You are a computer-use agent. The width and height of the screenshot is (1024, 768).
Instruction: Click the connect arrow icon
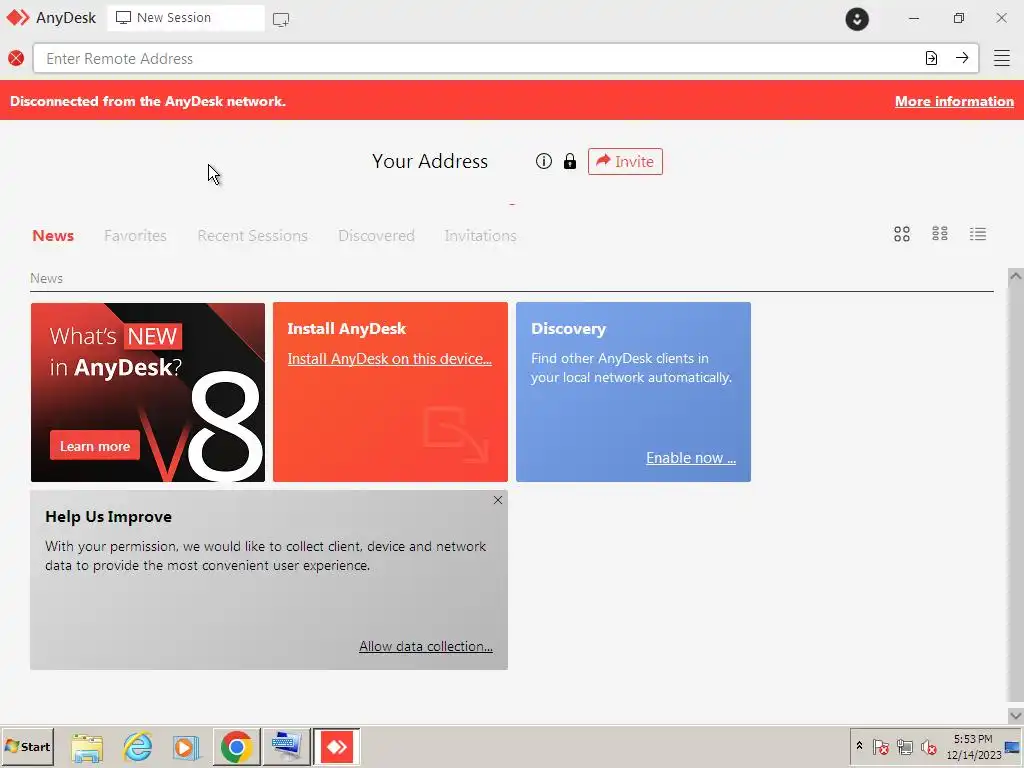(x=962, y=58)
